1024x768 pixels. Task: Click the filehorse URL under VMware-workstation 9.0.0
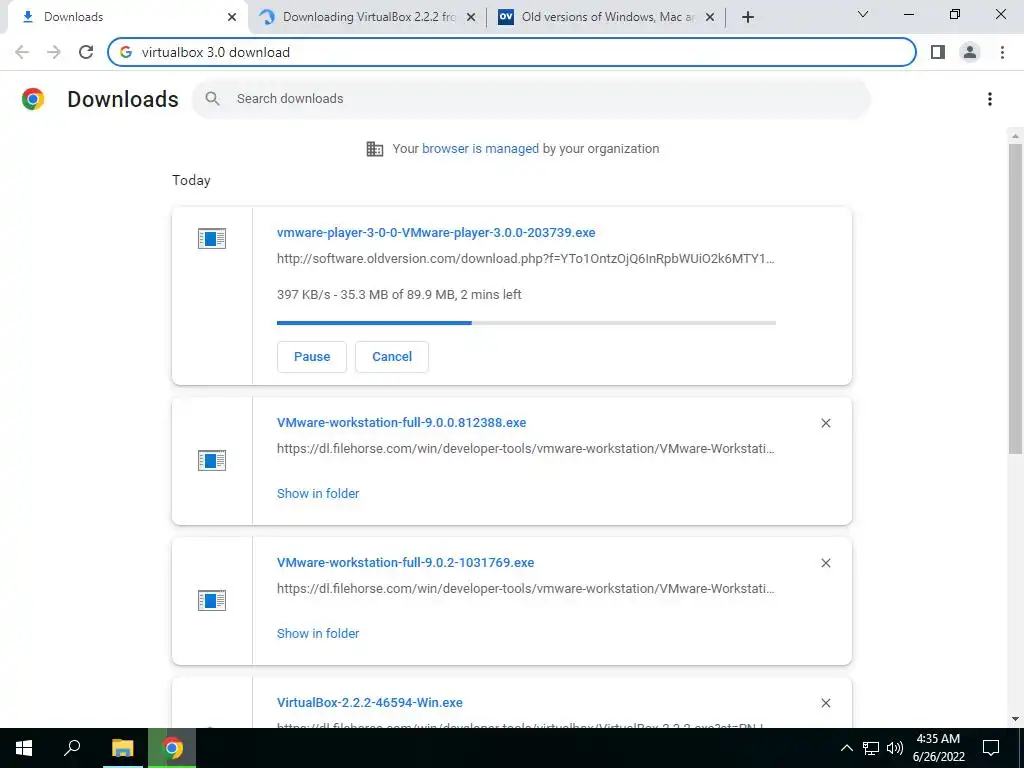point(526,449)
